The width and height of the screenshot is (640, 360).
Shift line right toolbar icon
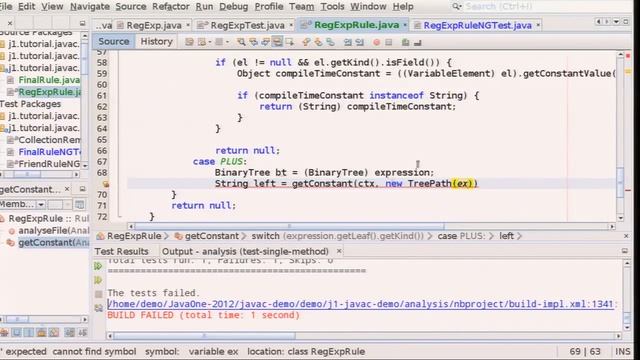pos(360,42)
